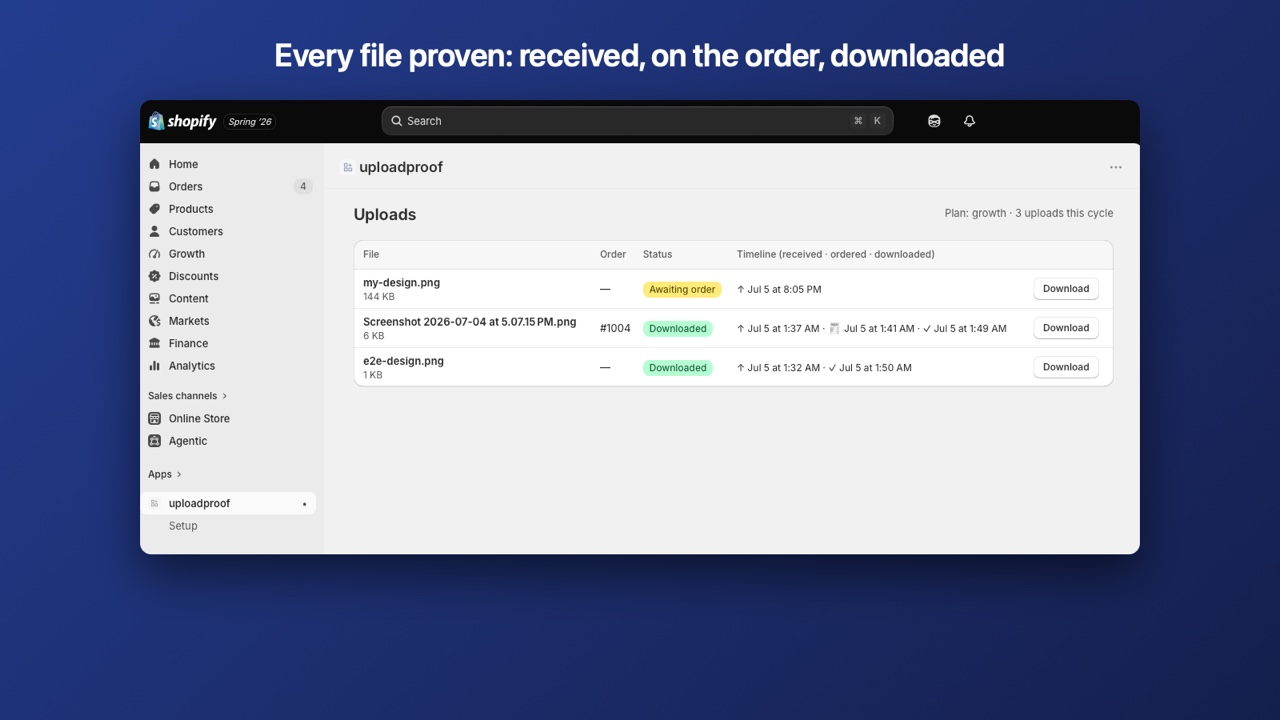The height and width of the screenshot is (720, 1280).
Task: Click the Products tag icon in sidebar
Action: [154, 209]
